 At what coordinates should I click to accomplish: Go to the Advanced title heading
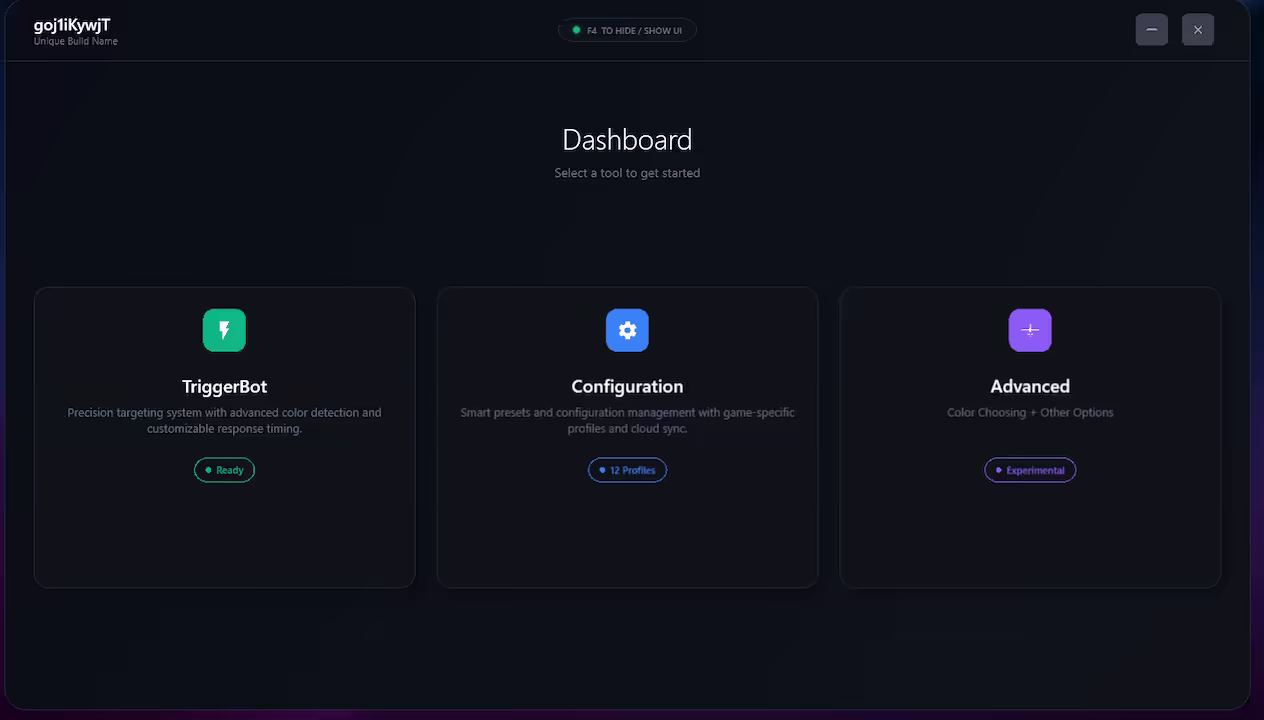(1030, 387)
